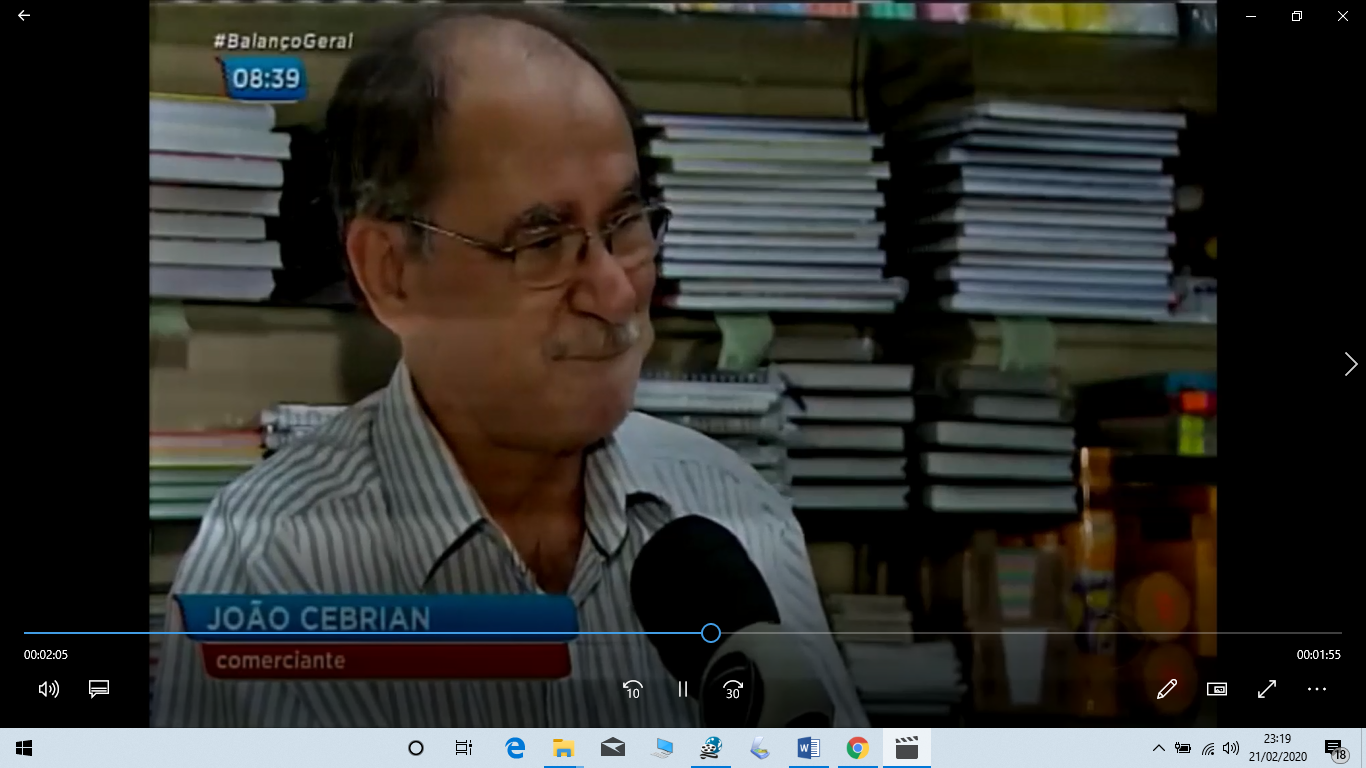Minimize the video player window

point(1251,16)
